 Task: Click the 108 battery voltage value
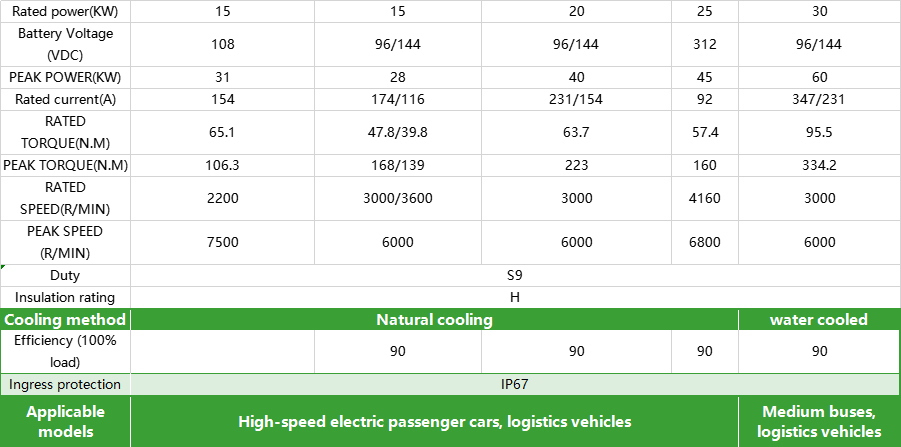(223, 44)
